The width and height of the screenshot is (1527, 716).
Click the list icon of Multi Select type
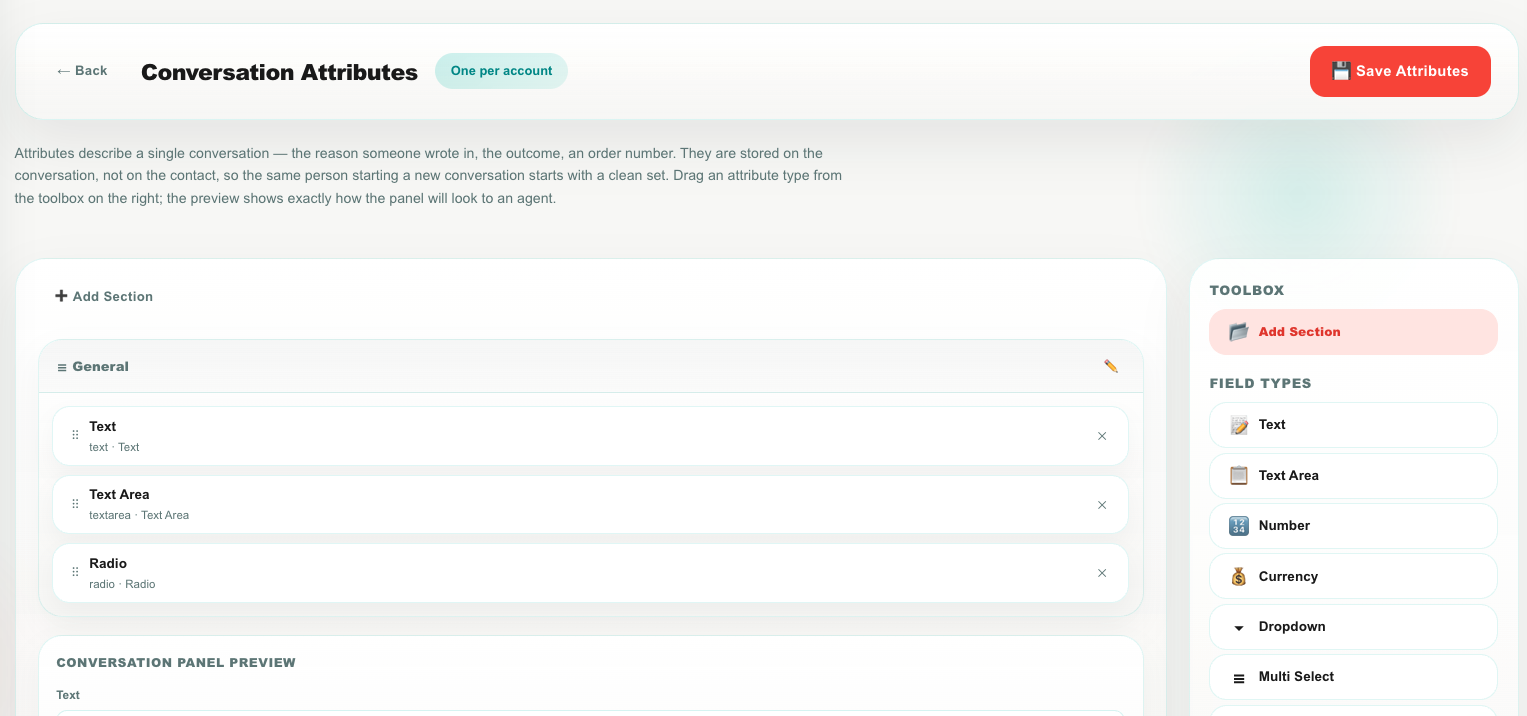click(x=1239, y=678)
